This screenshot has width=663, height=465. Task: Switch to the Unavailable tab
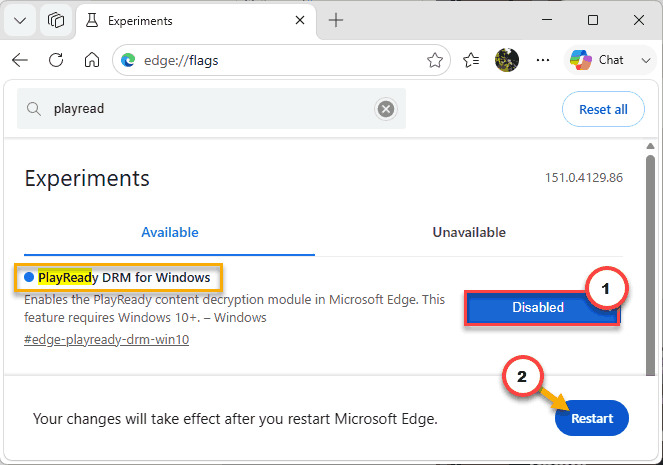pyautogui.click(x=469, y=232)
